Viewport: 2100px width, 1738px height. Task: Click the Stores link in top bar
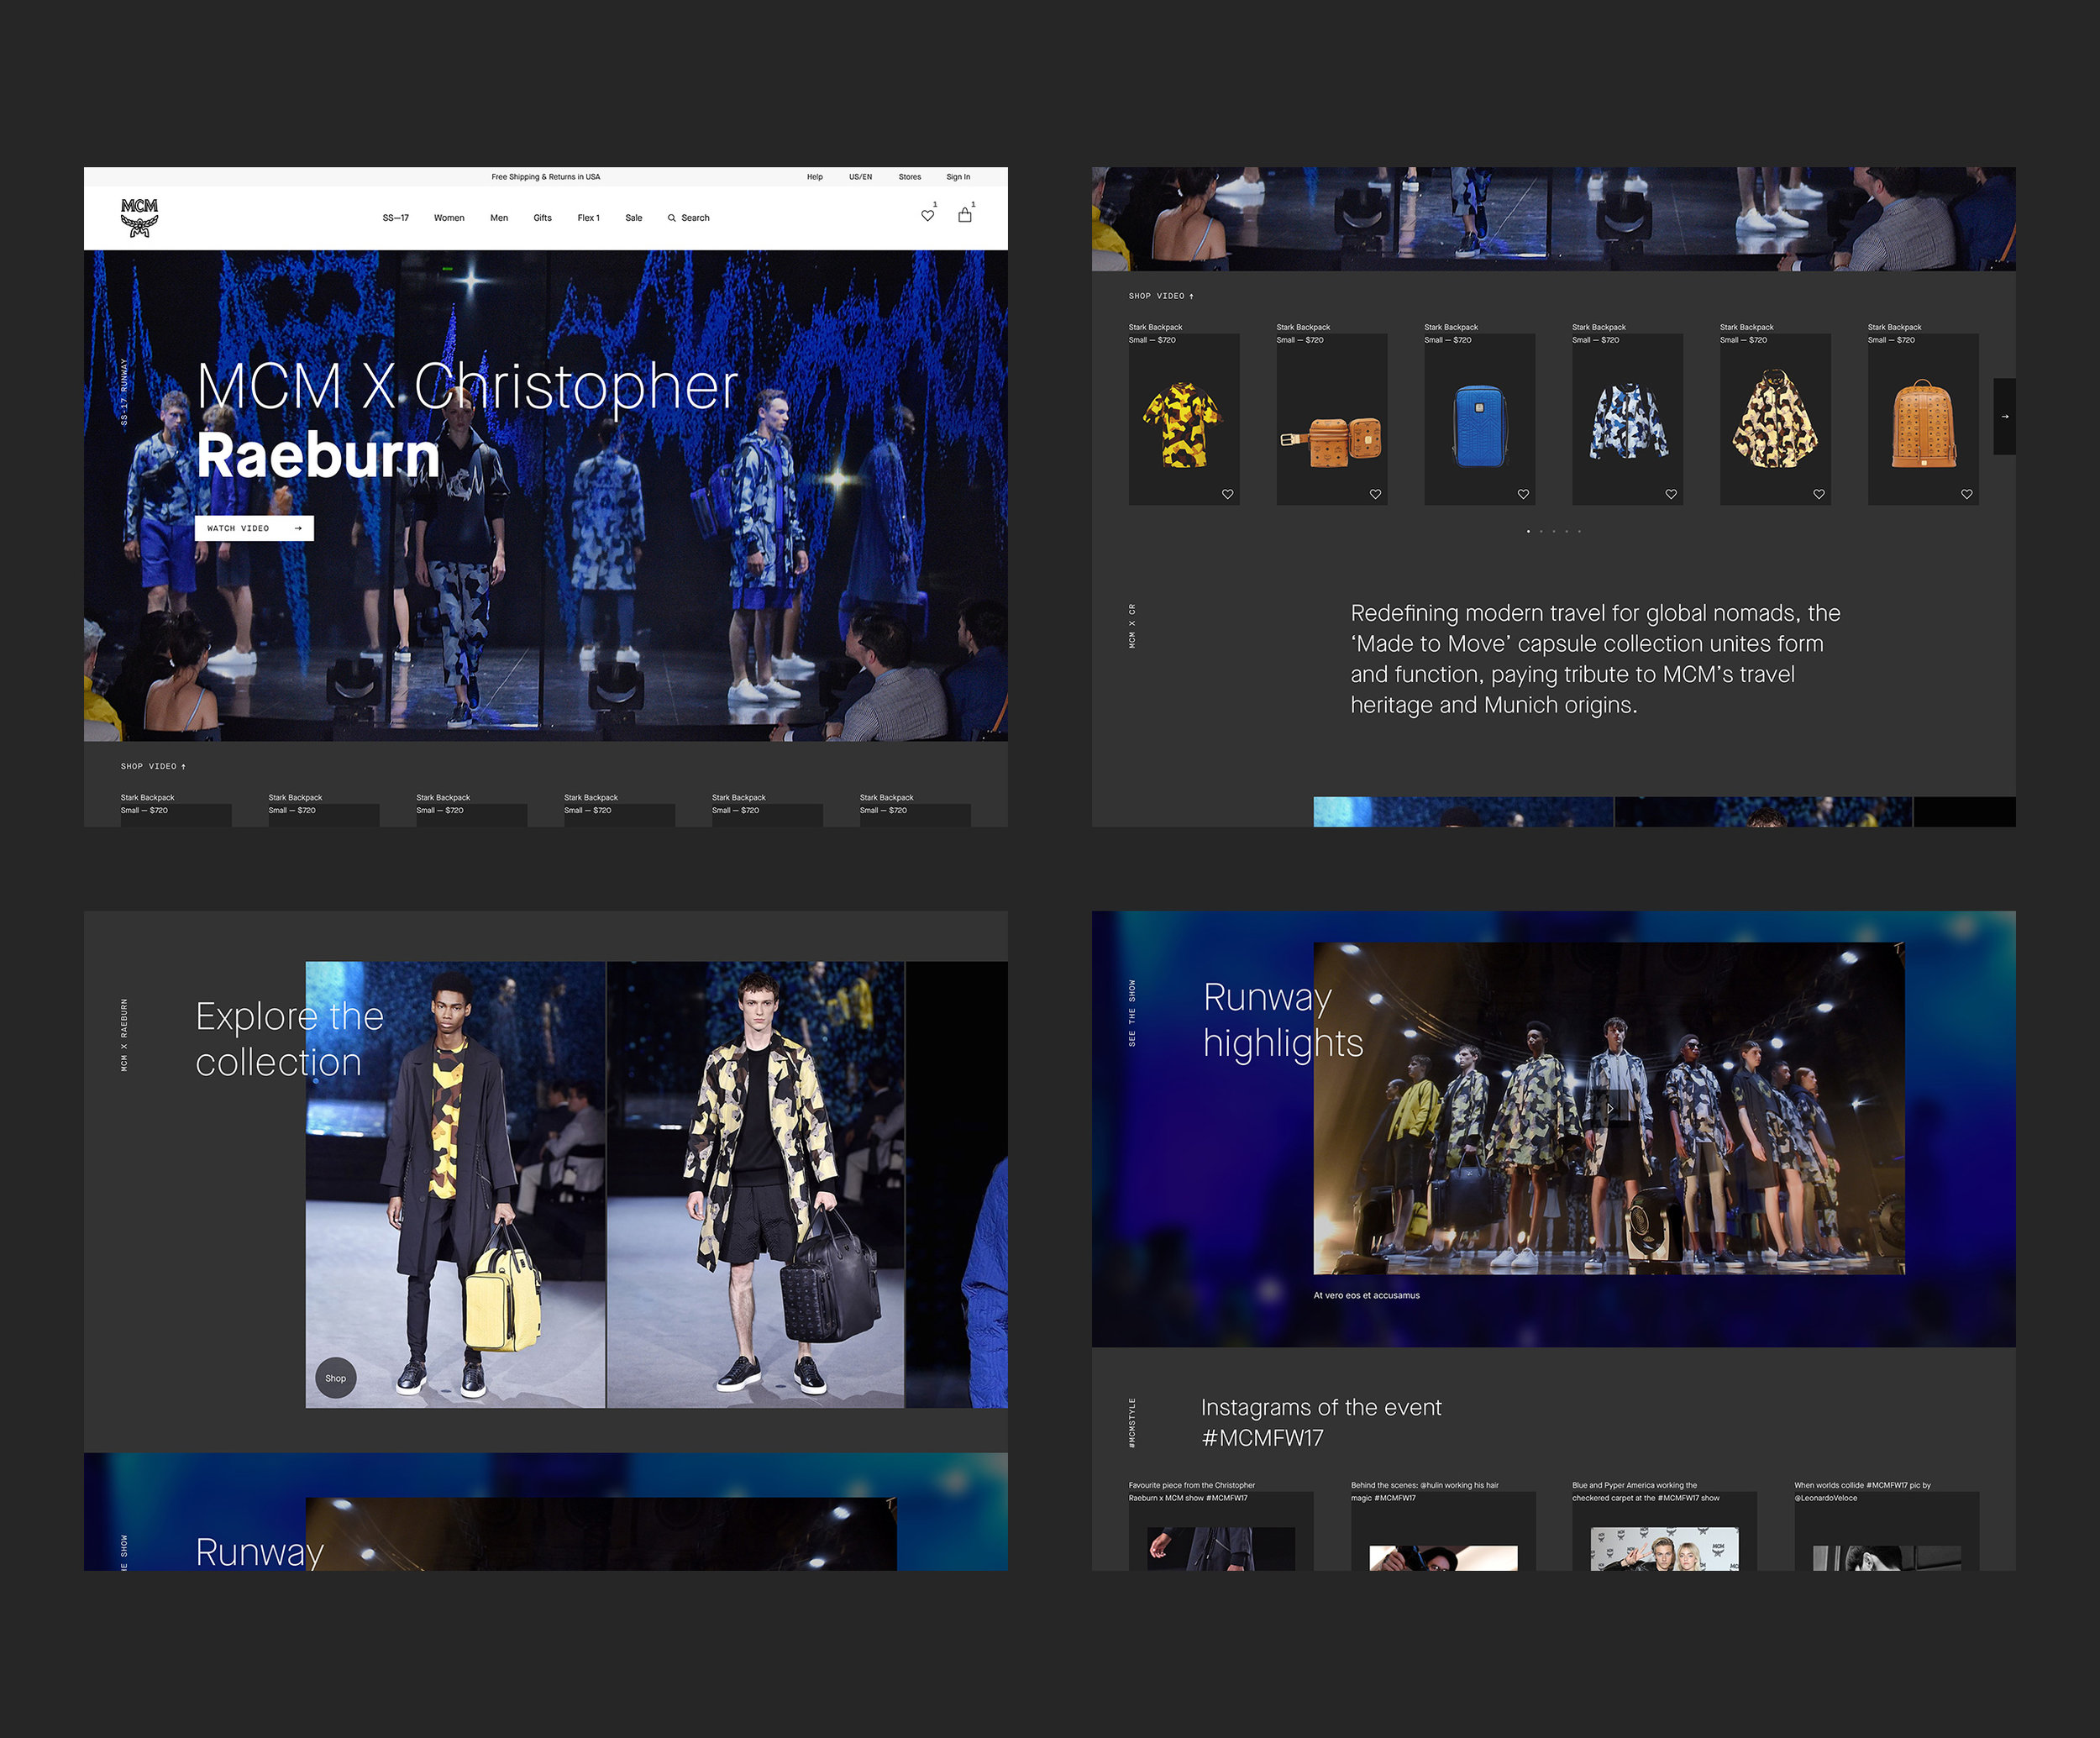[910, 177]
